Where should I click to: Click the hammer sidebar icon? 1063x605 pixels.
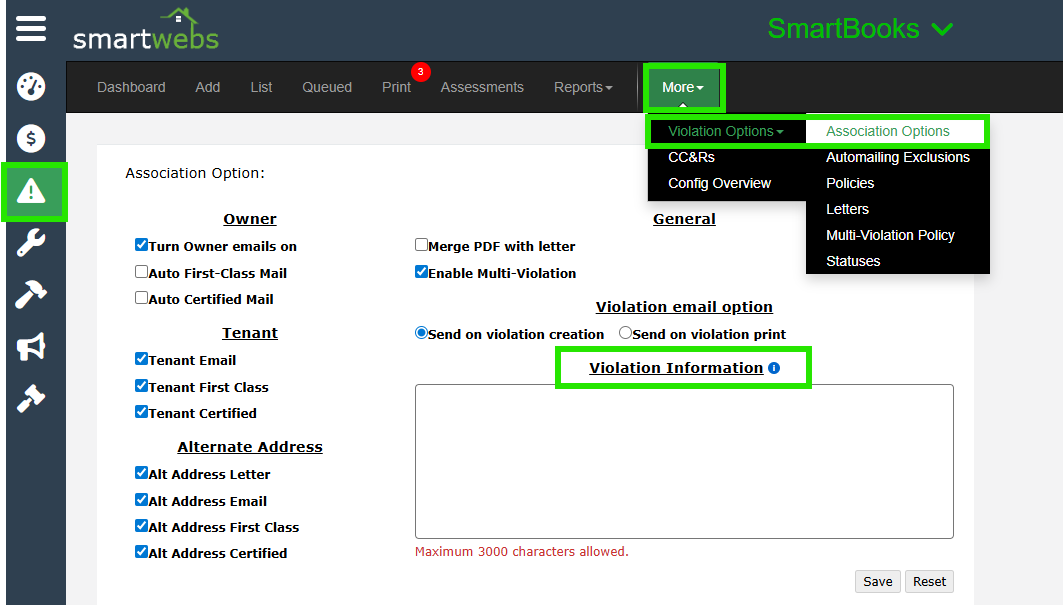click(31, 295)
